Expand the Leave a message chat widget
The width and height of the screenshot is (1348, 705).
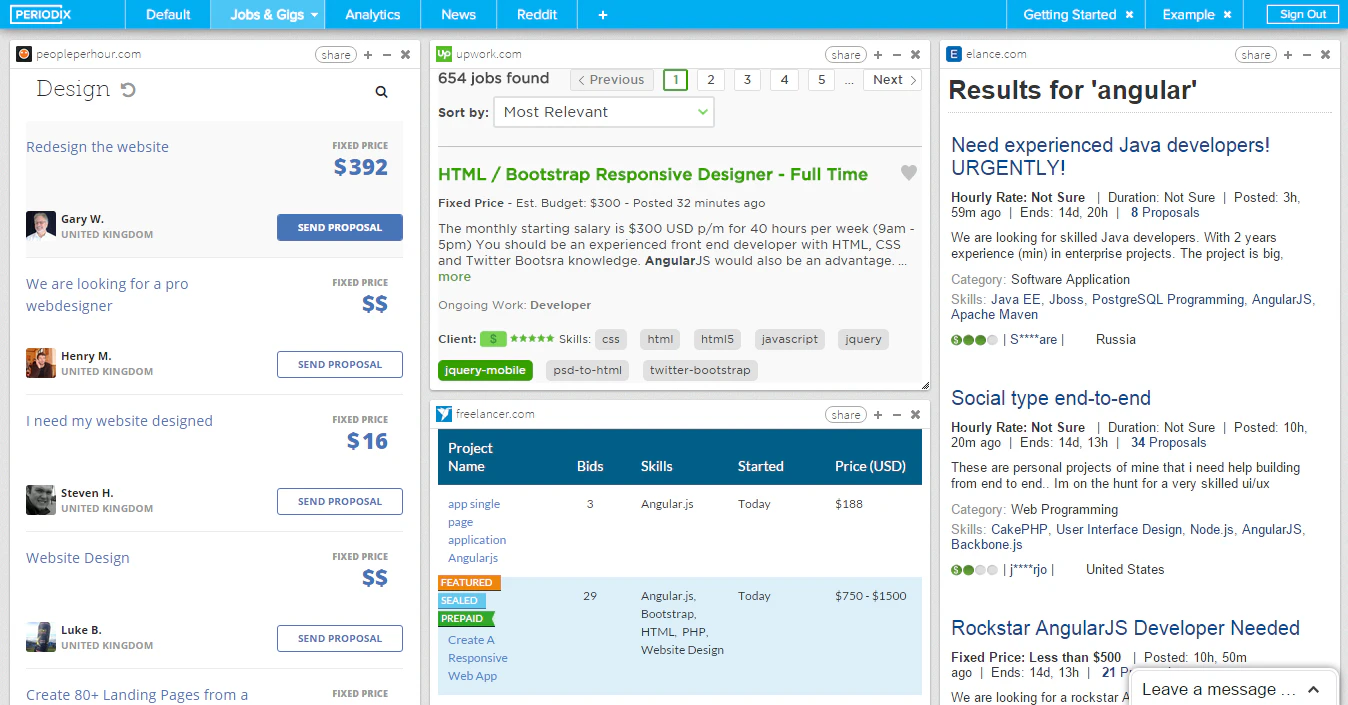tap(1232, 688)
